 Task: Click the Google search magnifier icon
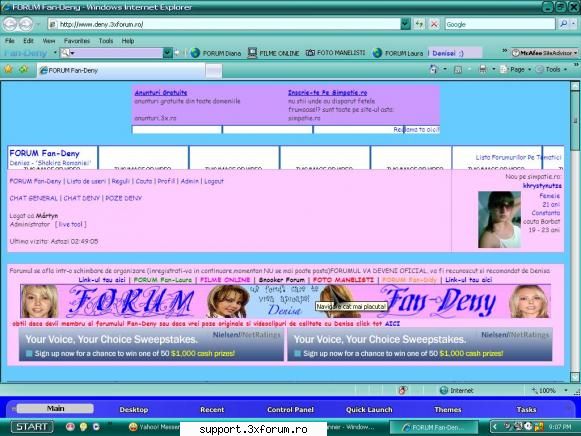click(x=563, y=24)
